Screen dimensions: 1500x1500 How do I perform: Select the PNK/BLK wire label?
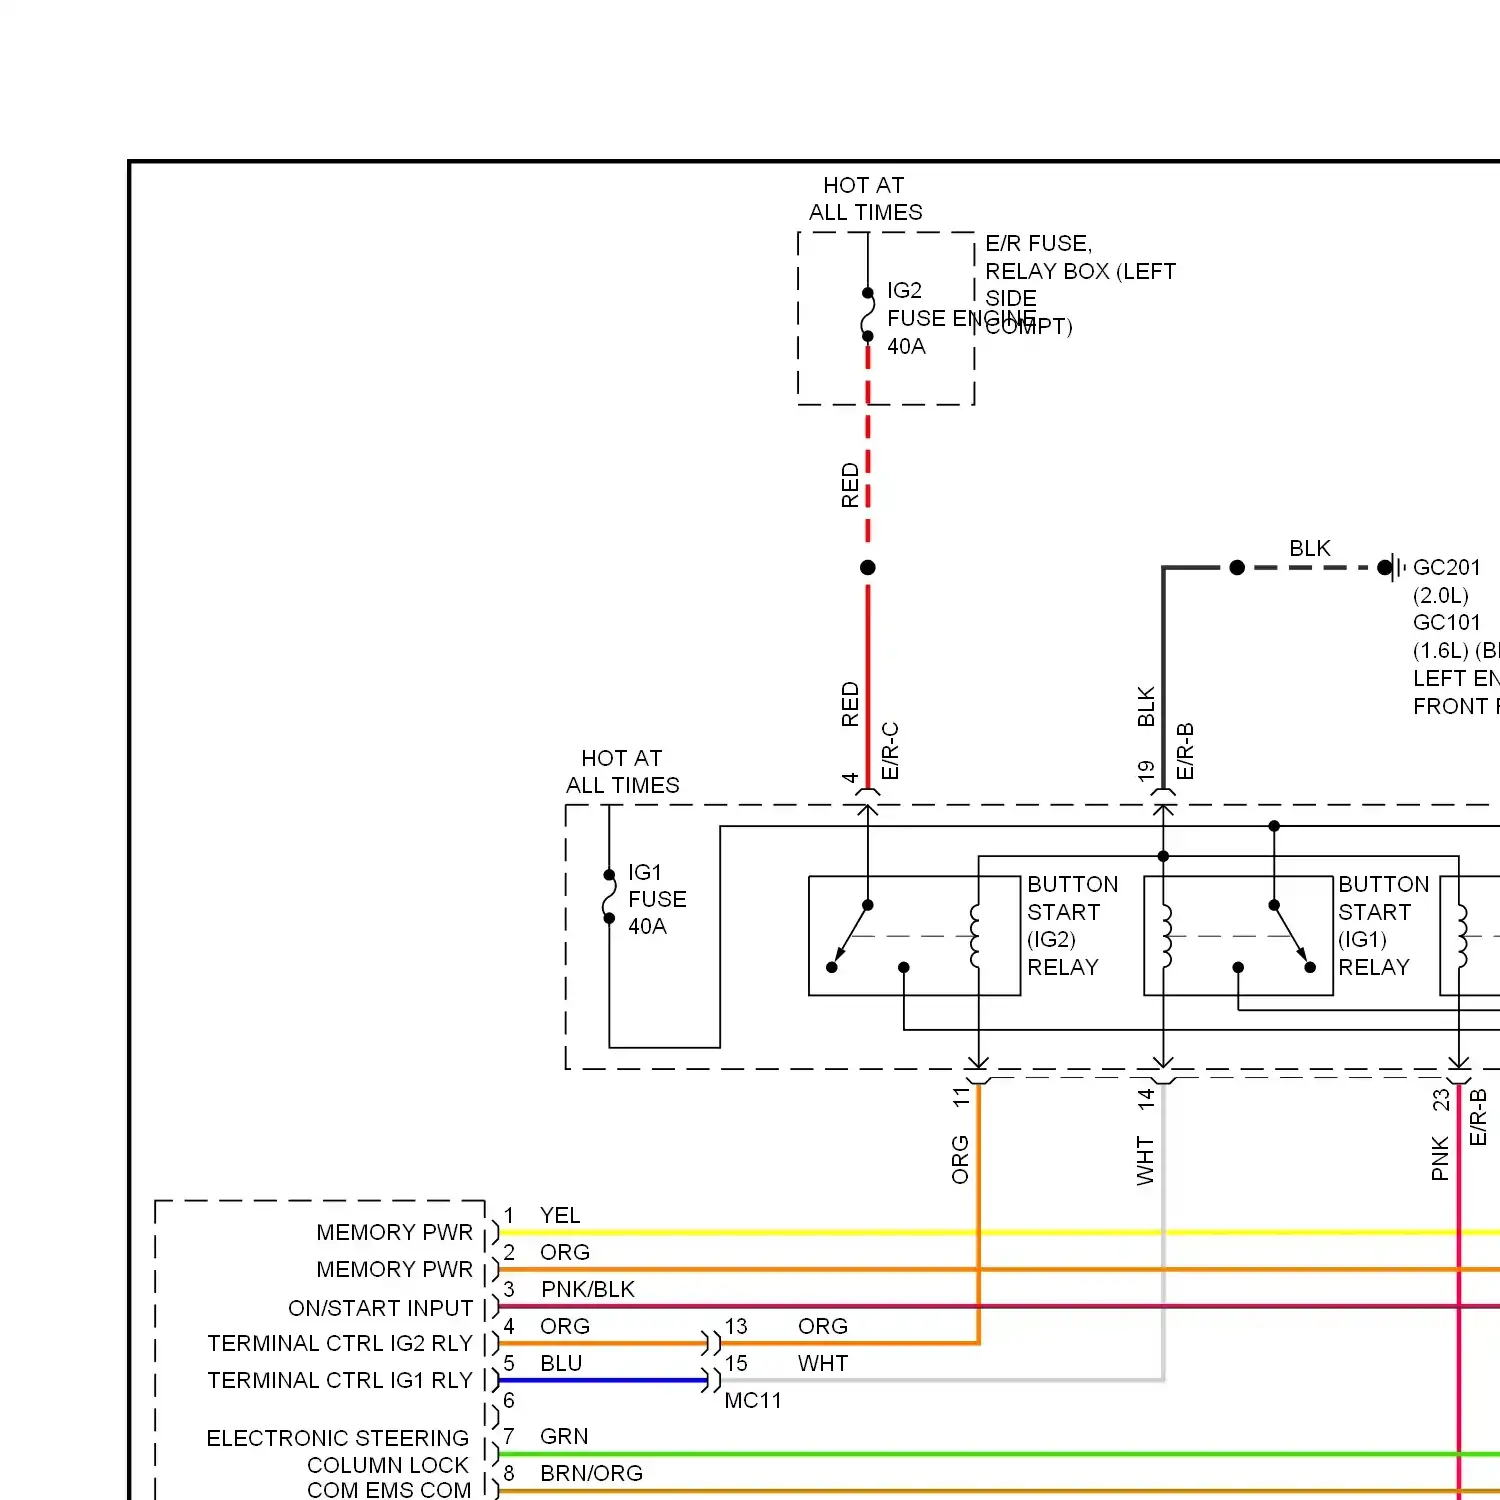click(x=588, y=1289)
